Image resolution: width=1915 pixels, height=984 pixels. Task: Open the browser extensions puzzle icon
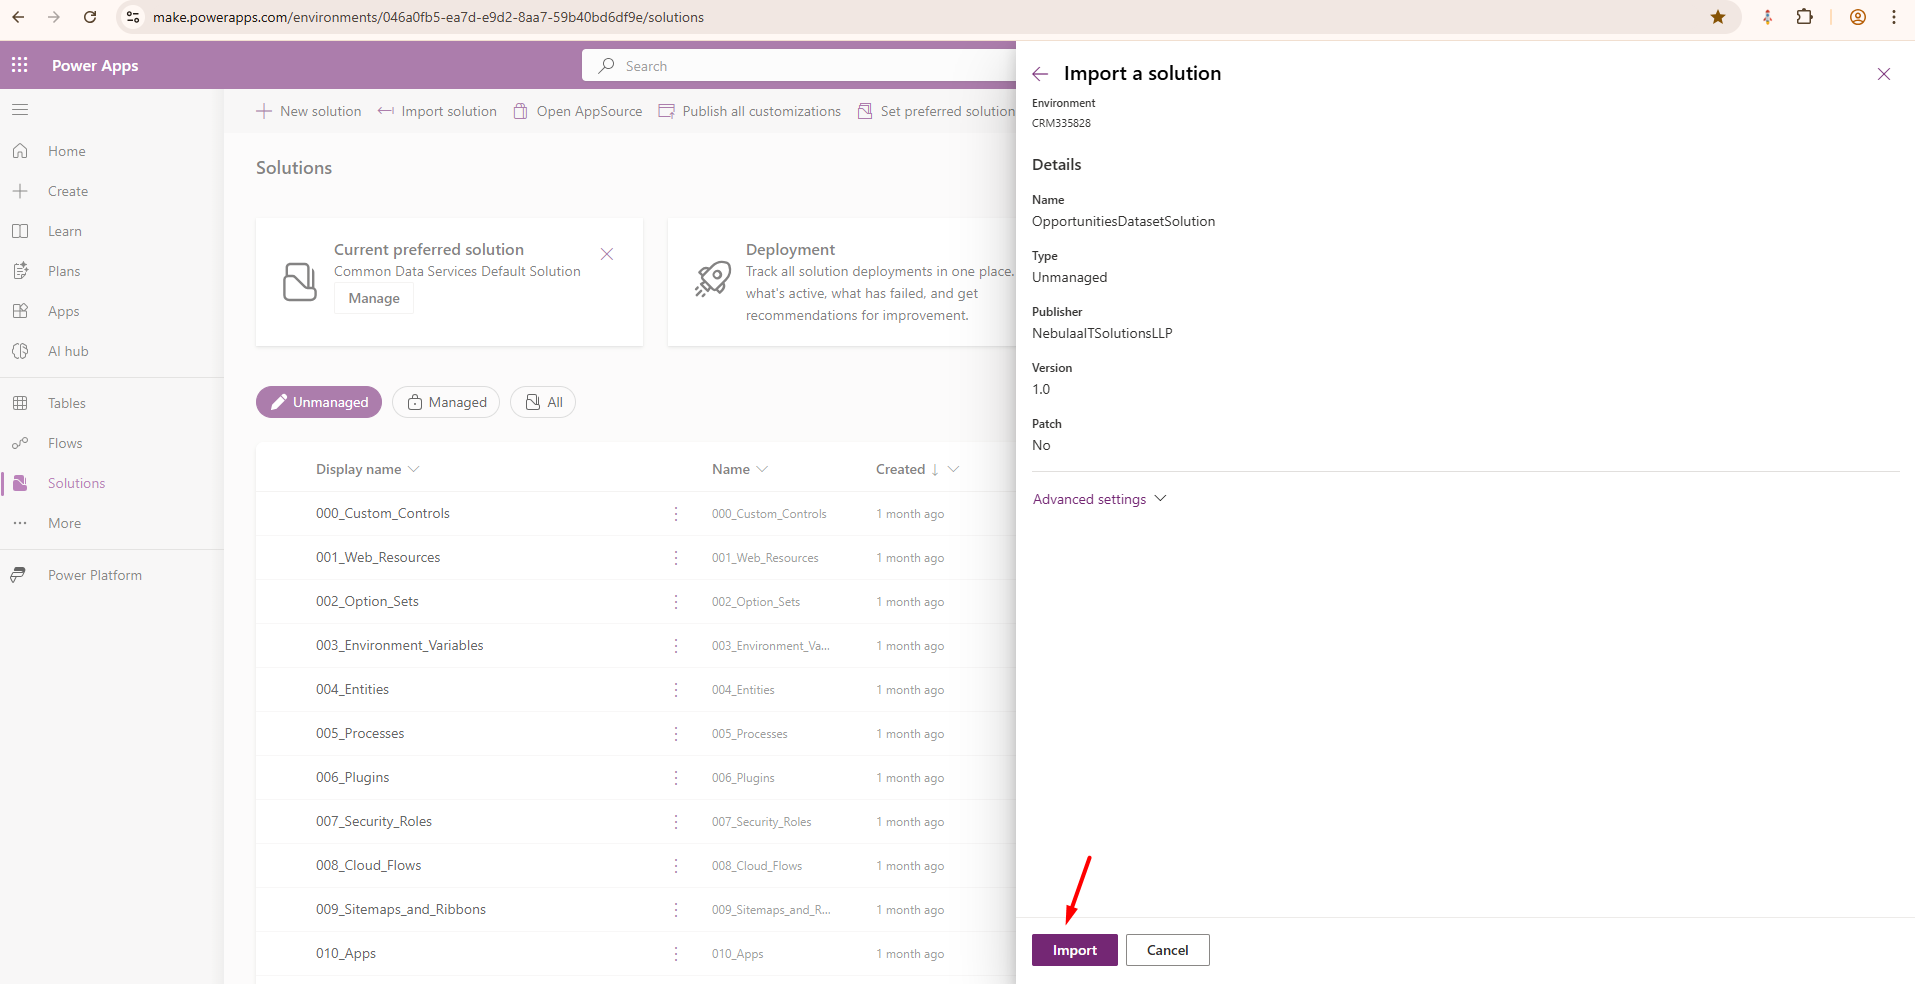tap(1805, 17)
